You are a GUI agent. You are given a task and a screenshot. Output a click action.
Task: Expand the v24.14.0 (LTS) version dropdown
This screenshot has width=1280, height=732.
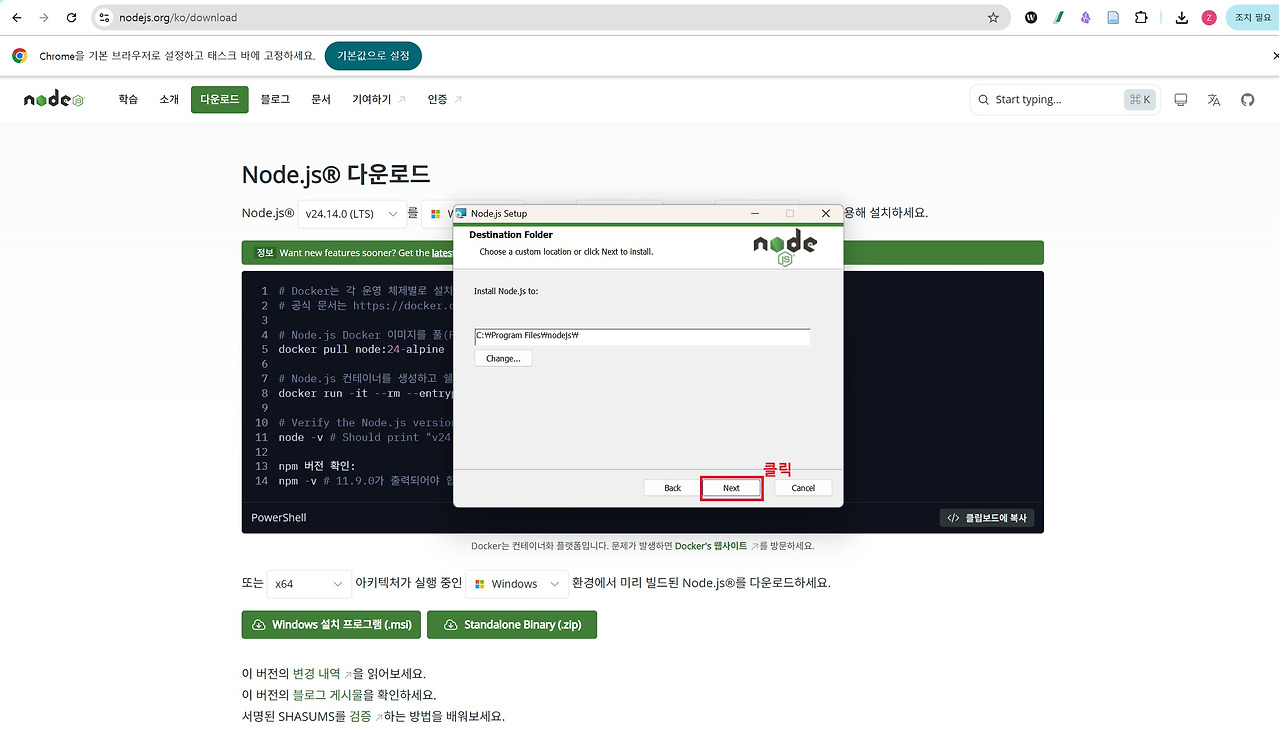click(352, 213)
